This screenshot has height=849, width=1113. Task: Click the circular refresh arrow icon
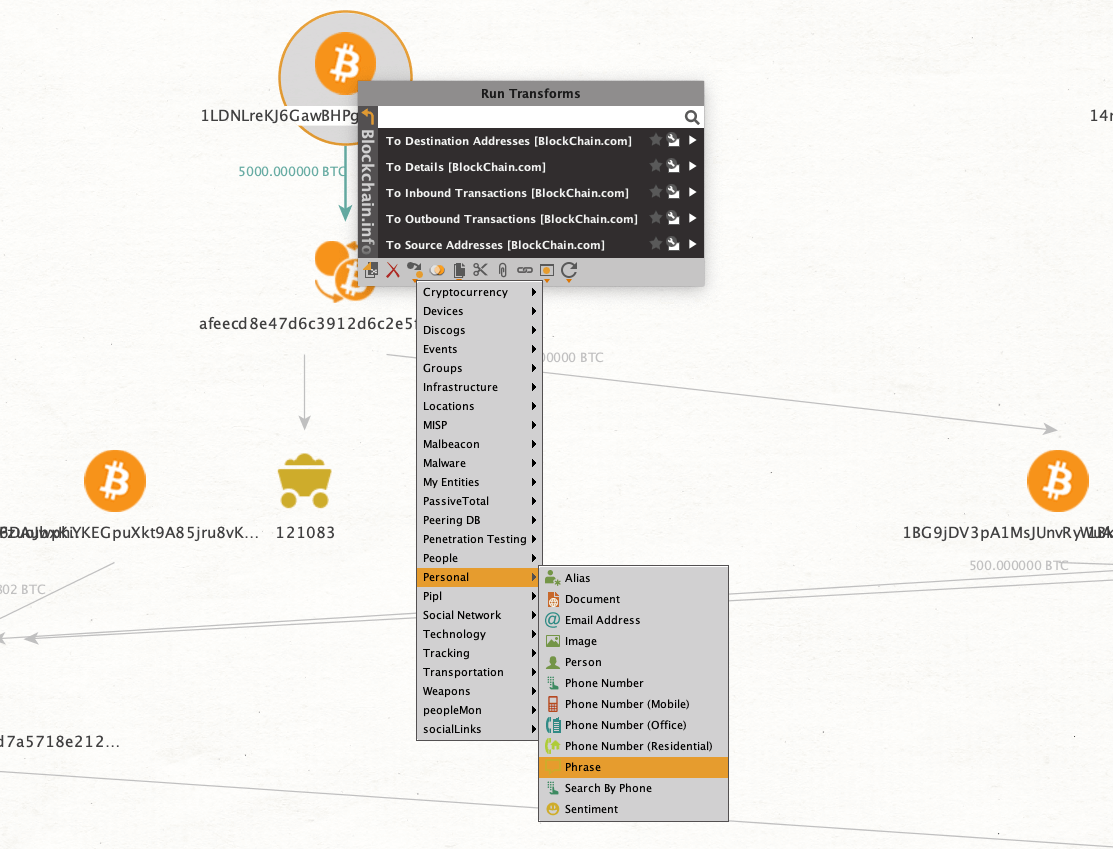[x=569, y=270]
